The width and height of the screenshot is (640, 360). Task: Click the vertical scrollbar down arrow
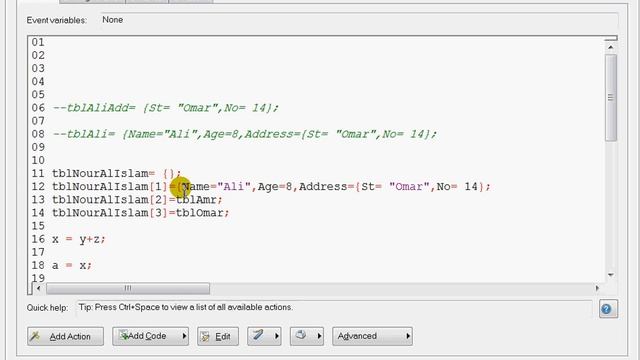pyautogui.click(x=611, y=275)
